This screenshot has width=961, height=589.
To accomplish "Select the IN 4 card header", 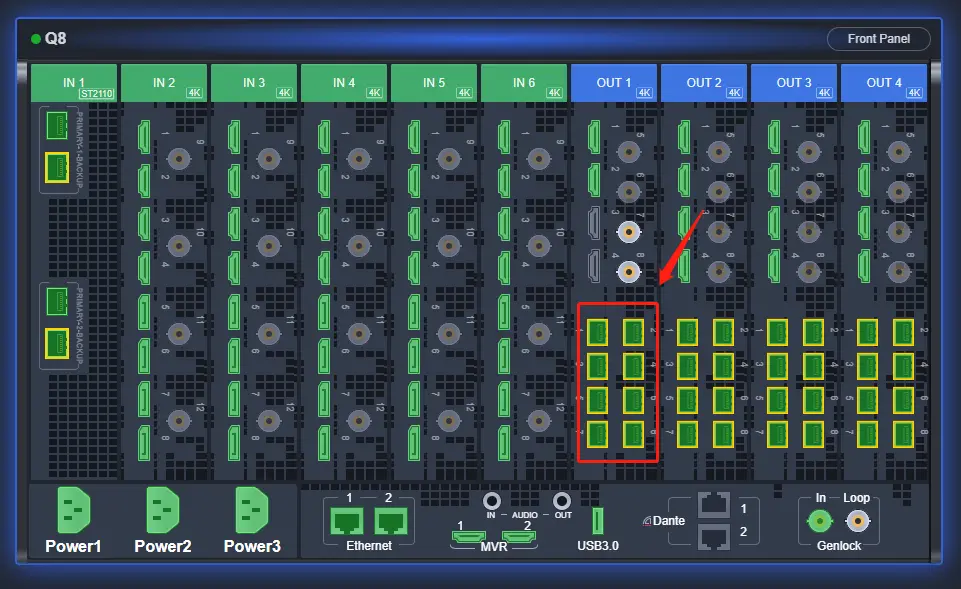I will [x=344, y=83].
